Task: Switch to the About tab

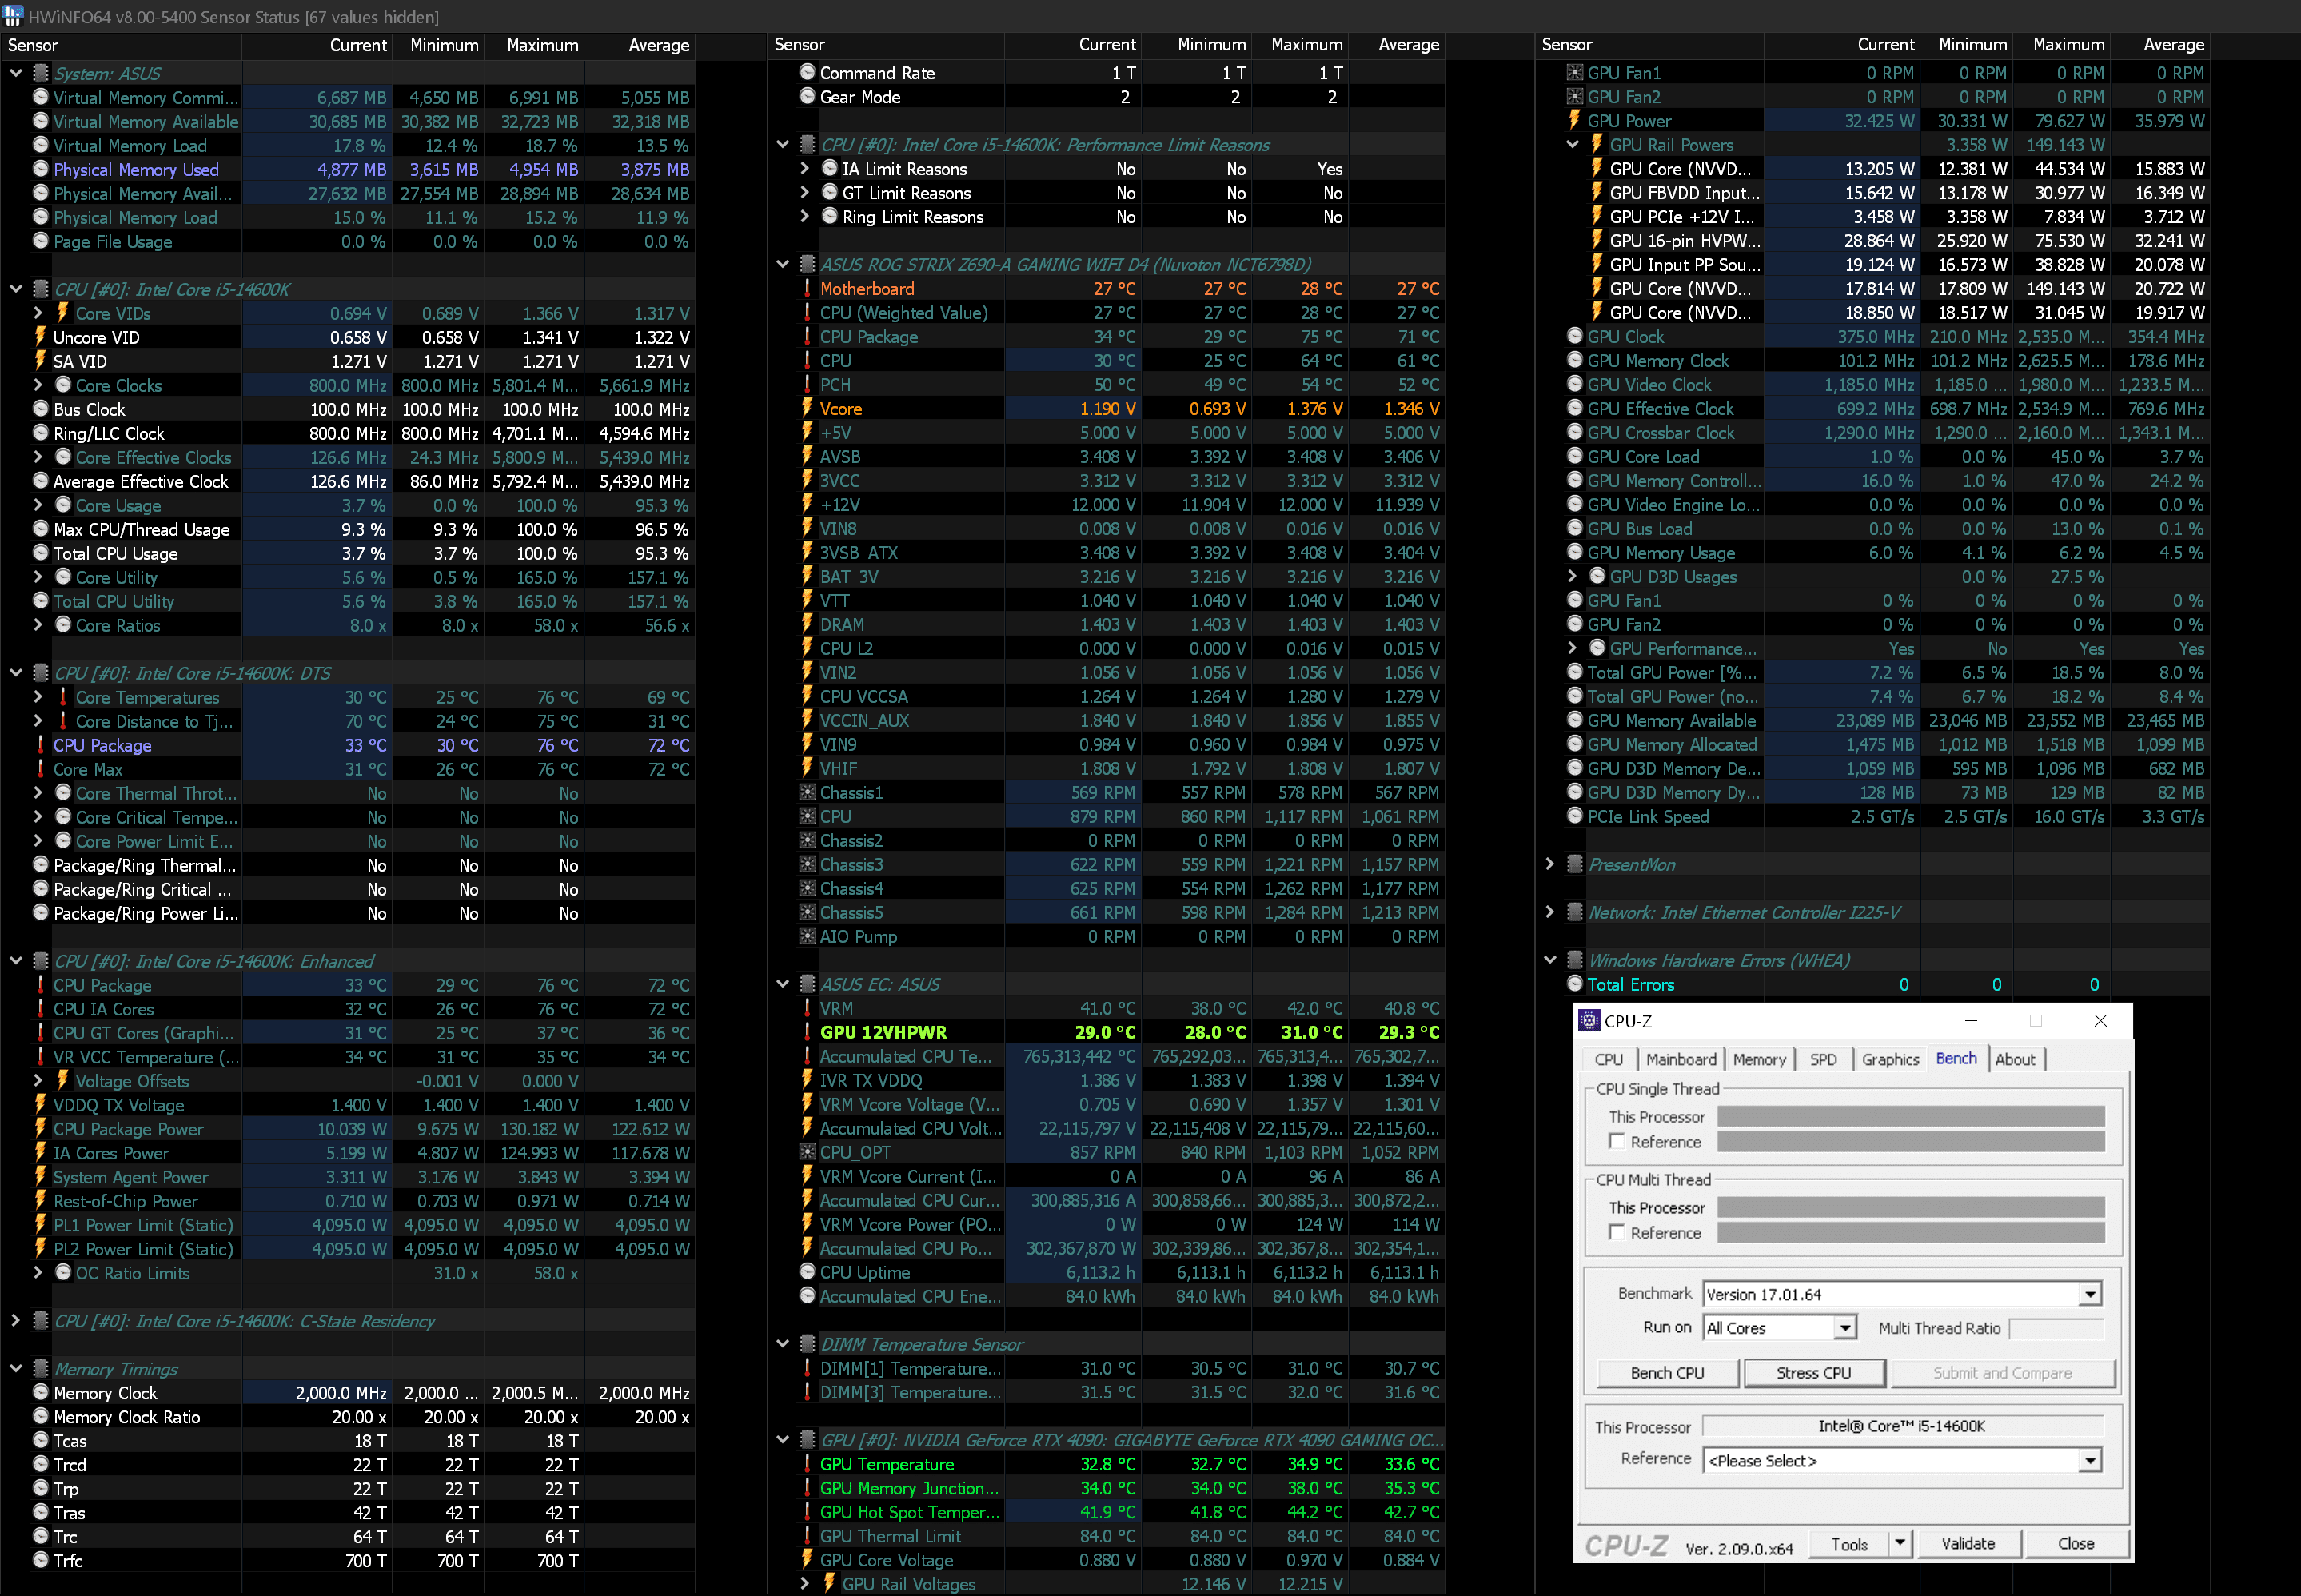Action: point(2015,1059)
